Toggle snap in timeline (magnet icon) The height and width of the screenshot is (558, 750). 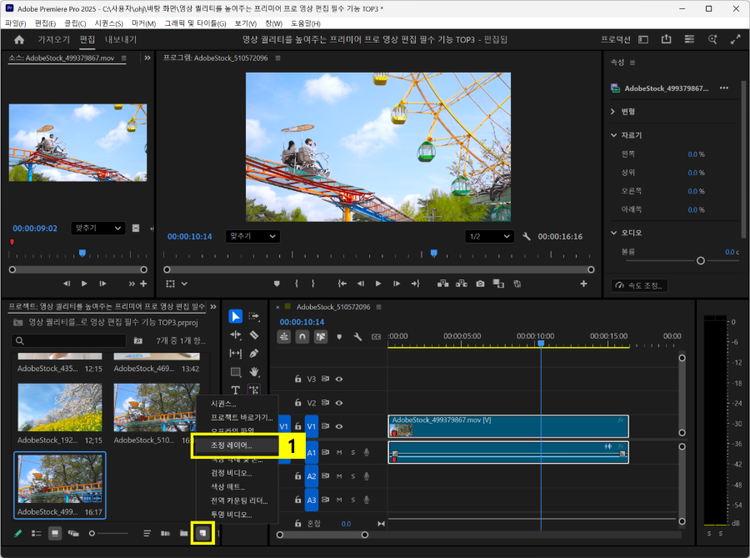tap(302, 337)
